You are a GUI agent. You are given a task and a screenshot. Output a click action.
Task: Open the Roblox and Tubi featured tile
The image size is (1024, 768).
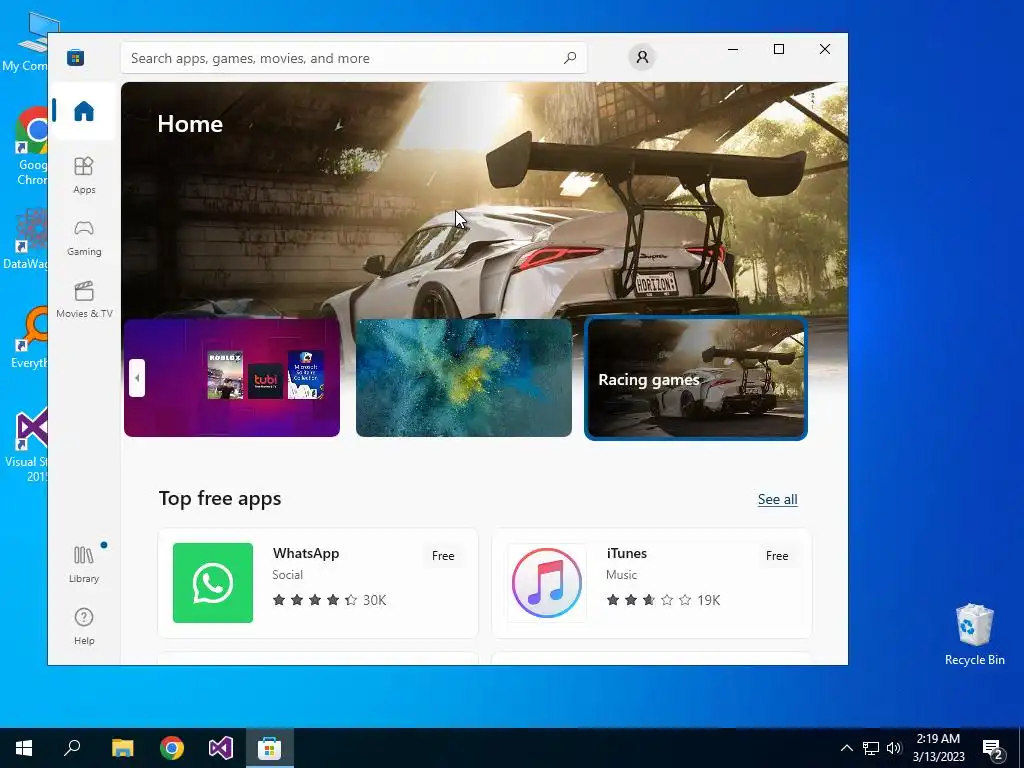[x=232, y=377]
